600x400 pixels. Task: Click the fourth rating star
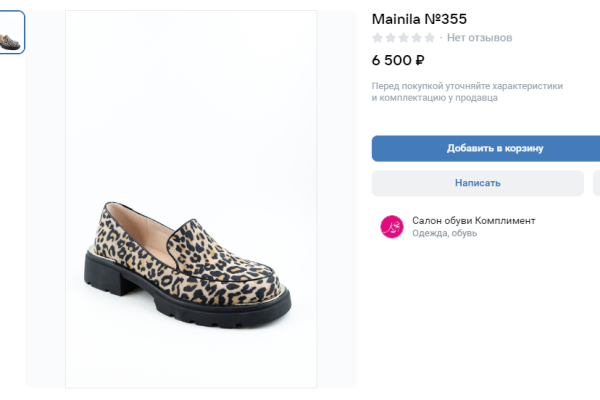(x=417, y=38)
